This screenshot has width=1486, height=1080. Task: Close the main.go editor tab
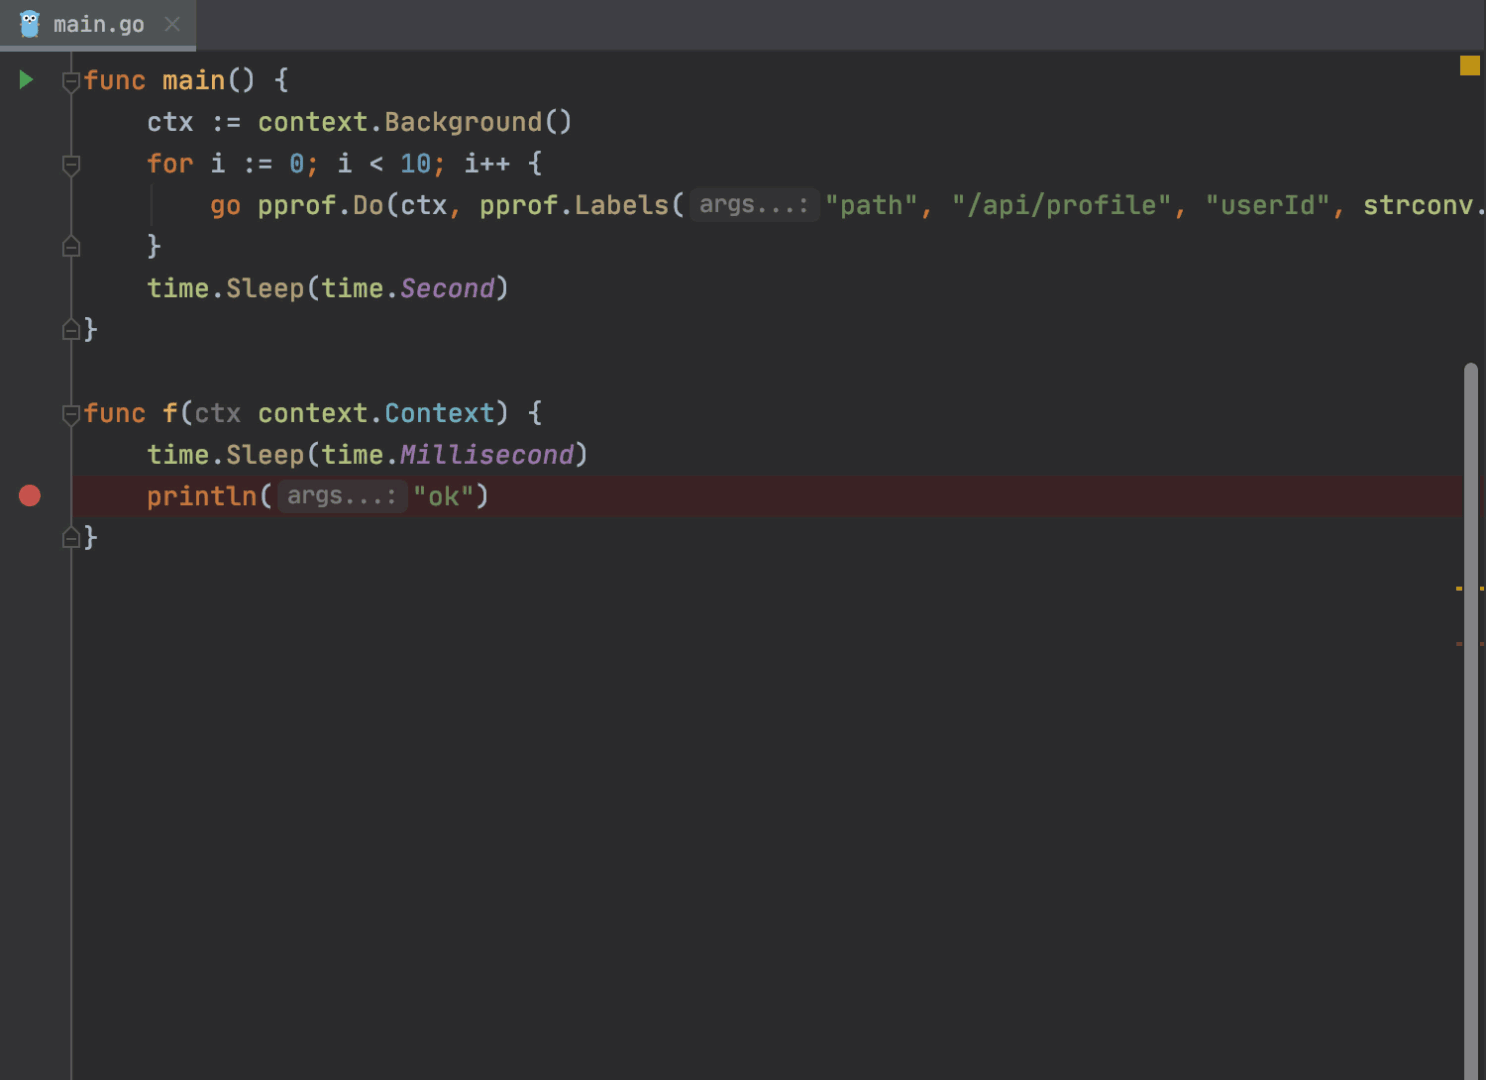coord(172,24)
